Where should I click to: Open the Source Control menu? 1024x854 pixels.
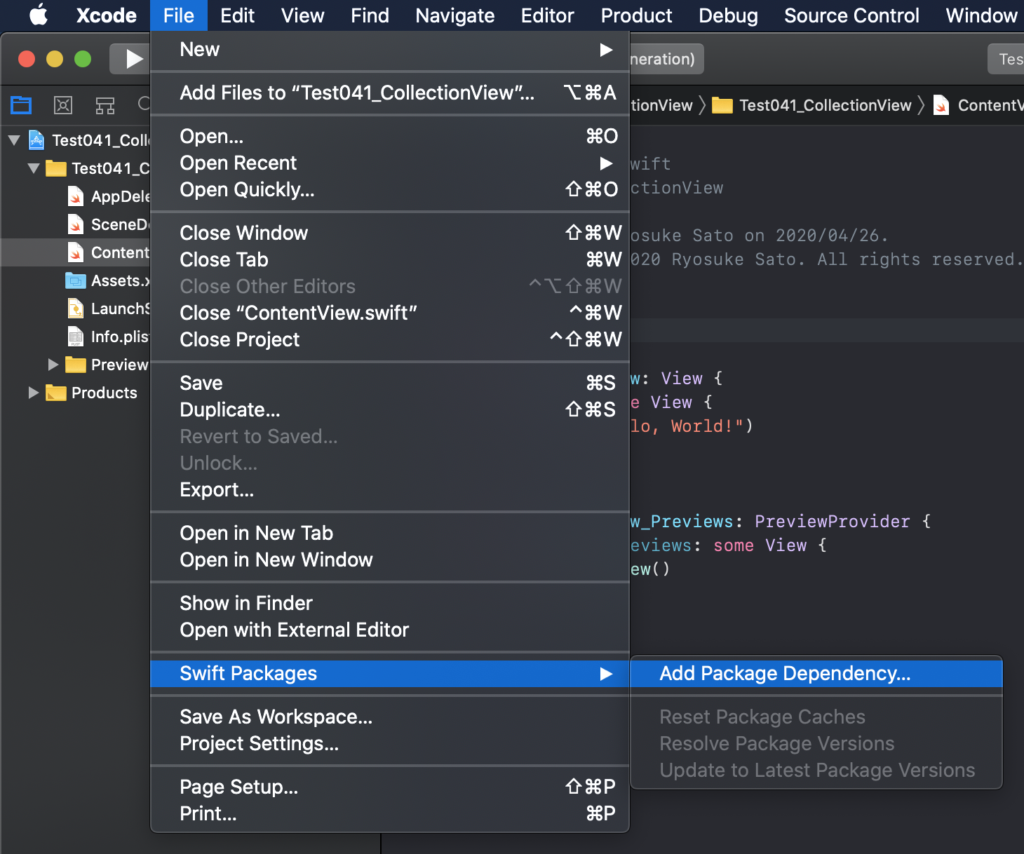pos(852,15)
